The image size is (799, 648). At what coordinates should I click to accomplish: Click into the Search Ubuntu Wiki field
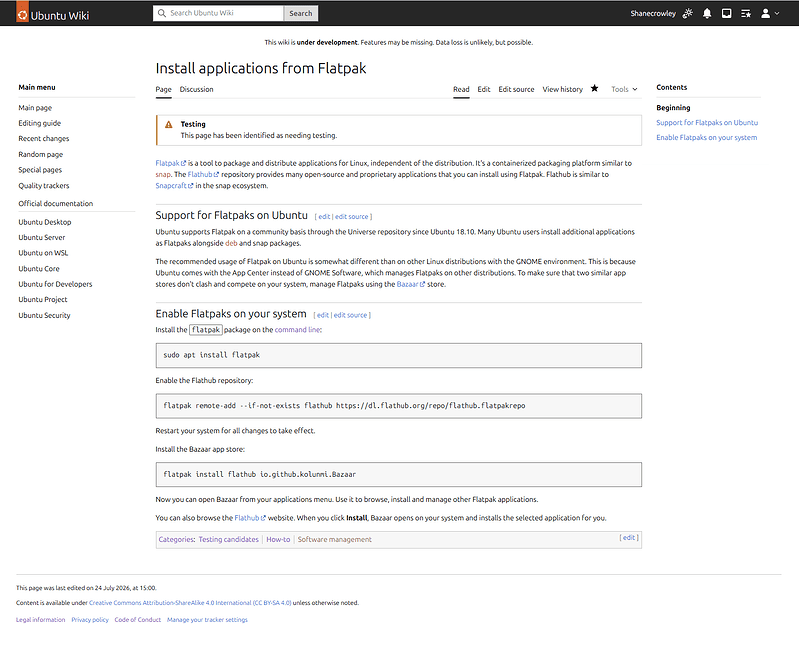(218, 13)
